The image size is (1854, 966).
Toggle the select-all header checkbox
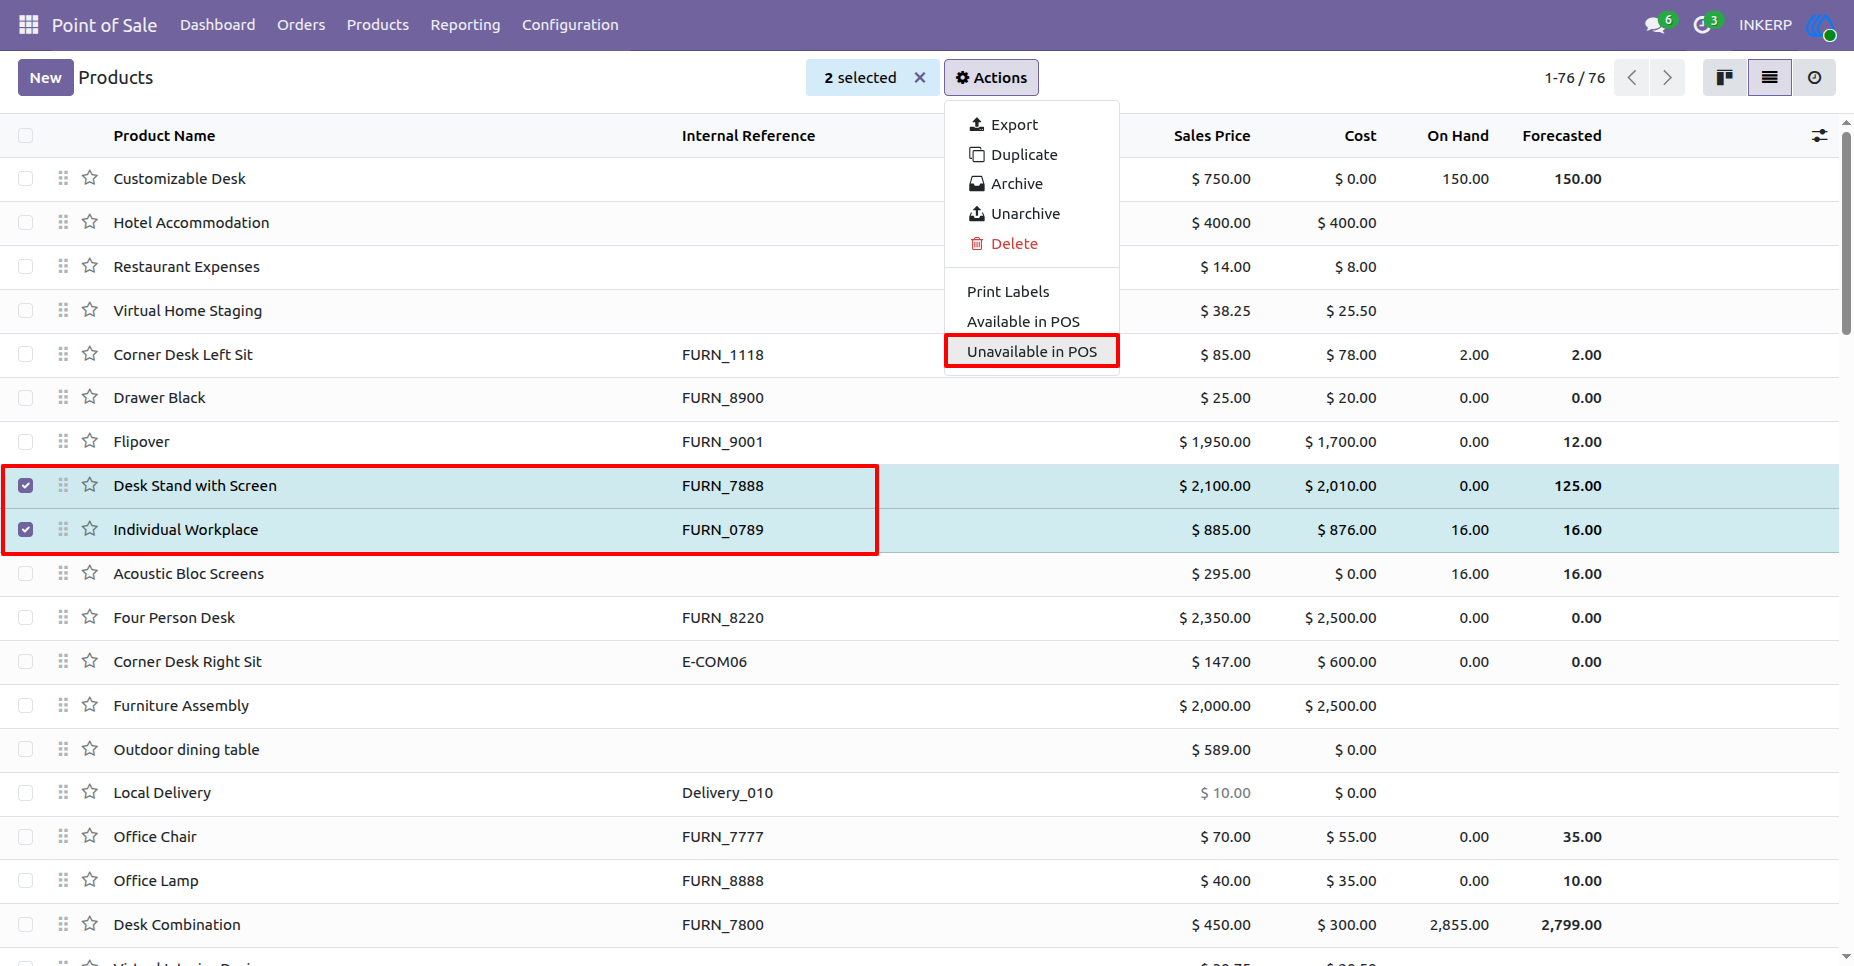[26, 135]
